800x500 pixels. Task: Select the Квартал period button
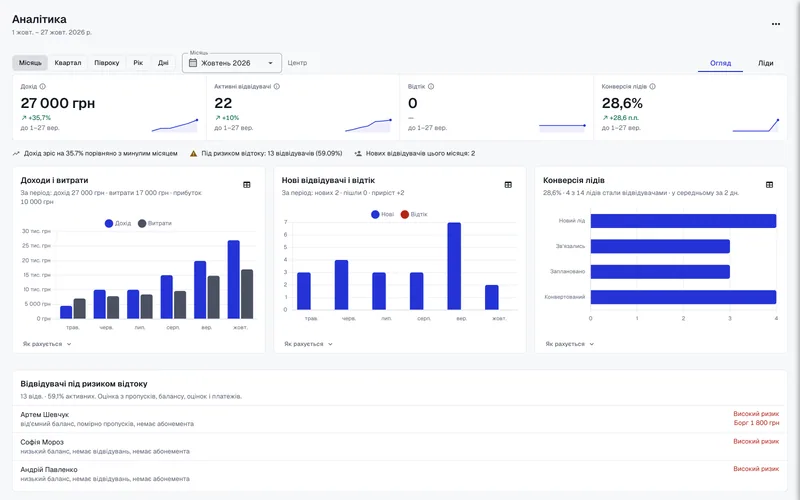click(x=68, y=63)
